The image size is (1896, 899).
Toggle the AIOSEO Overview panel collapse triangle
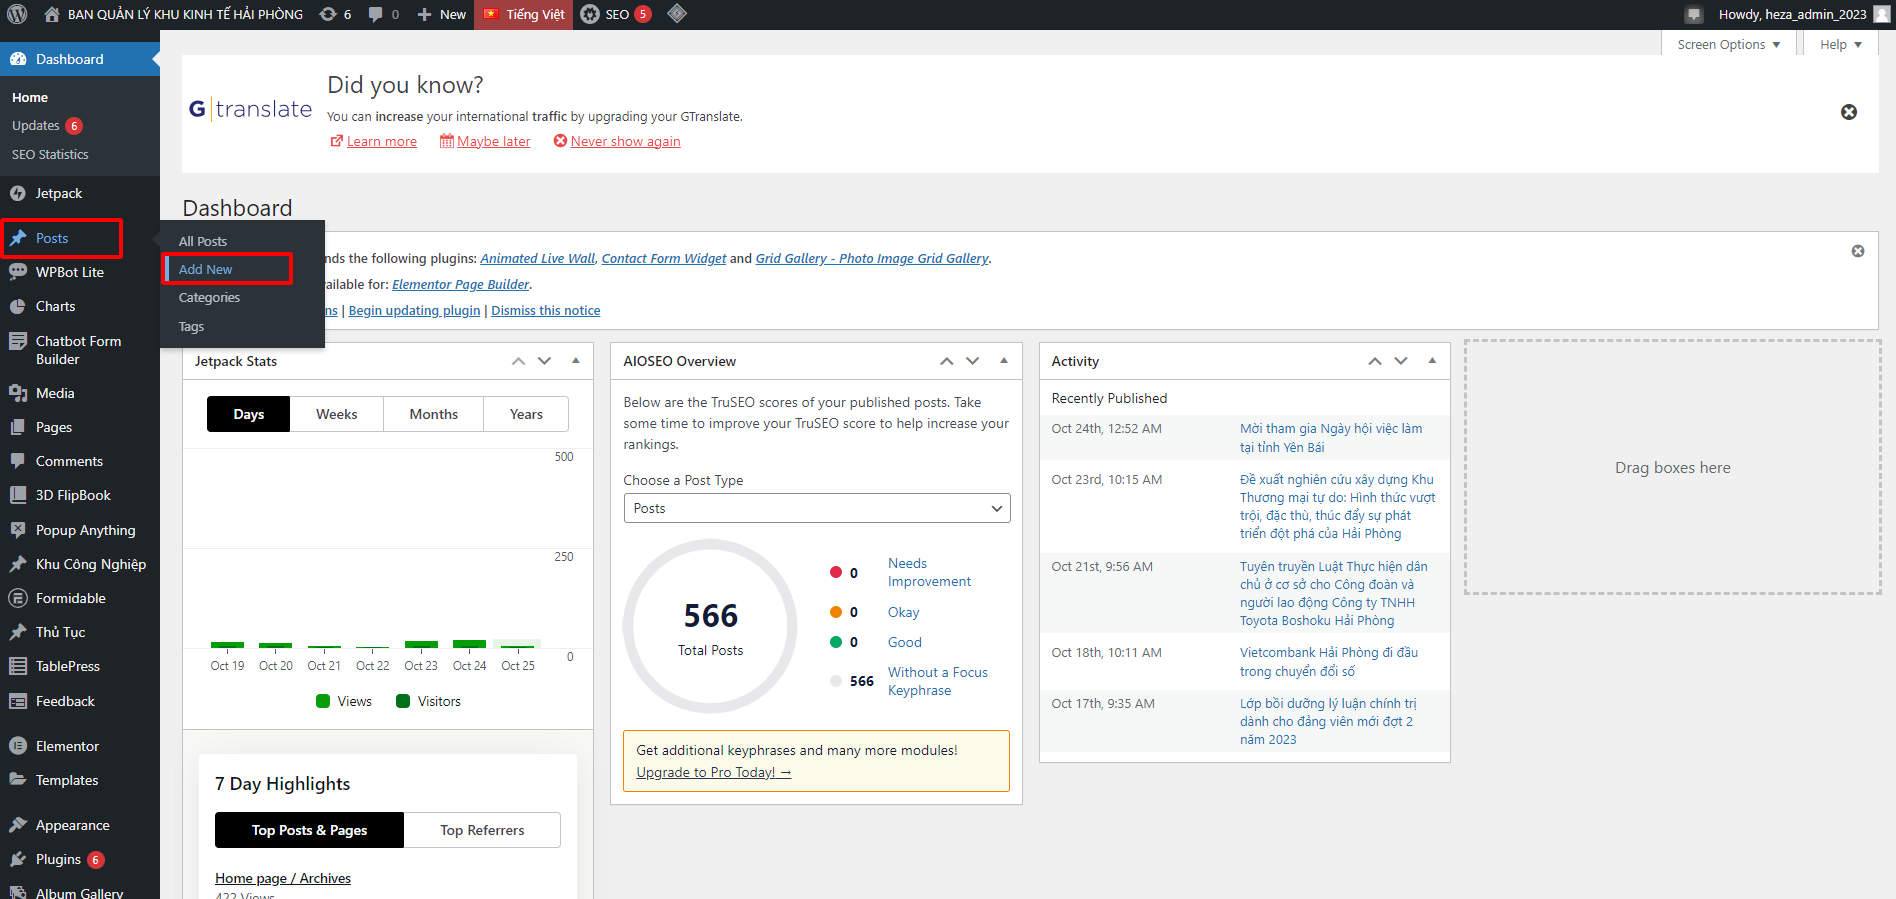(1004, 361)
